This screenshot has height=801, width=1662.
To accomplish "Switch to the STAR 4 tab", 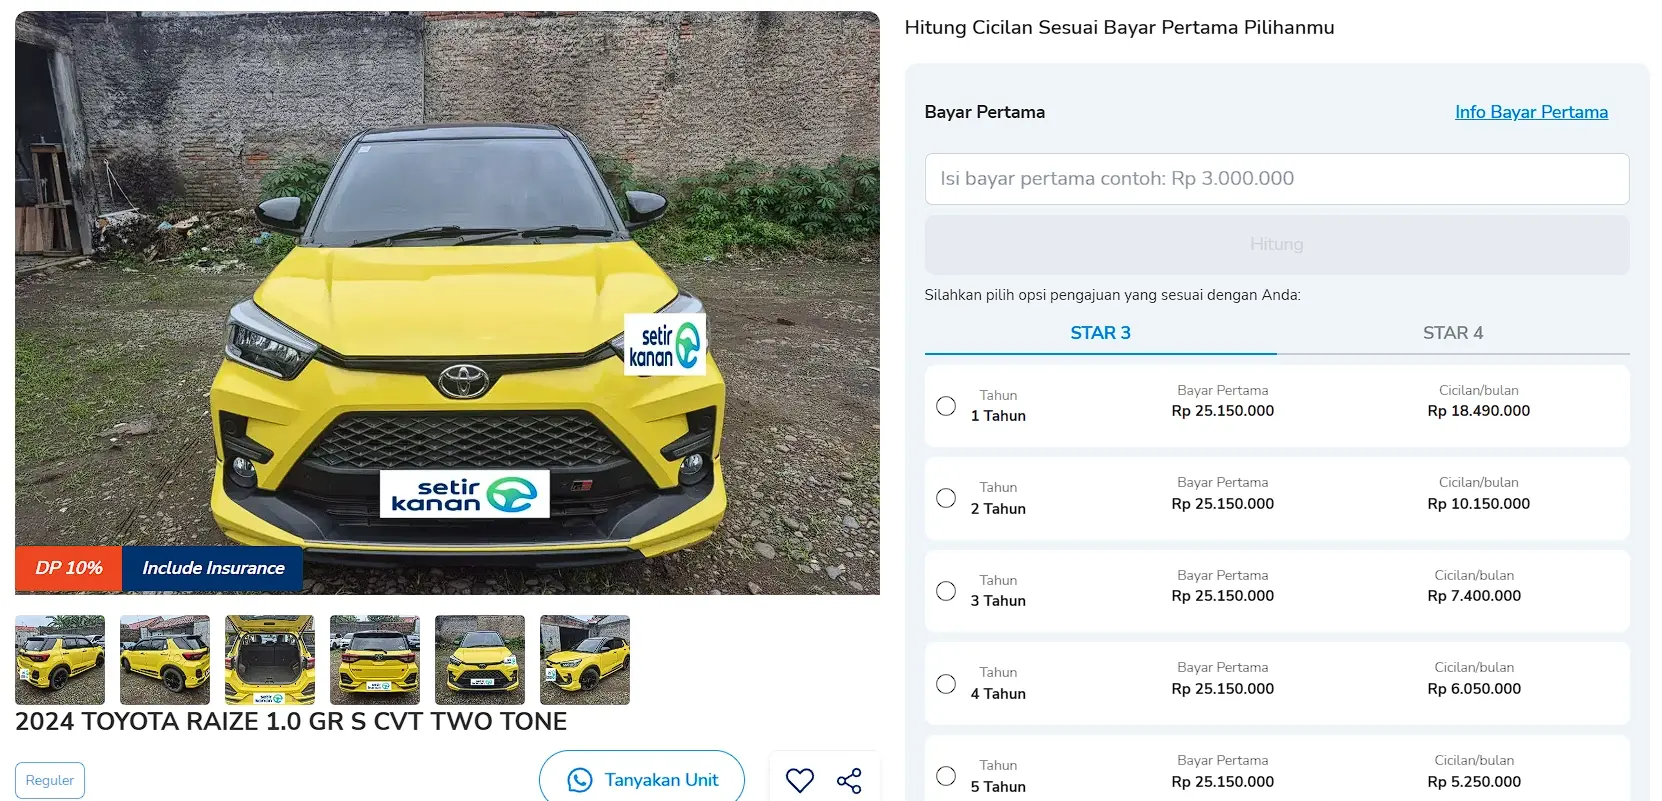I will click(1453, 333).
